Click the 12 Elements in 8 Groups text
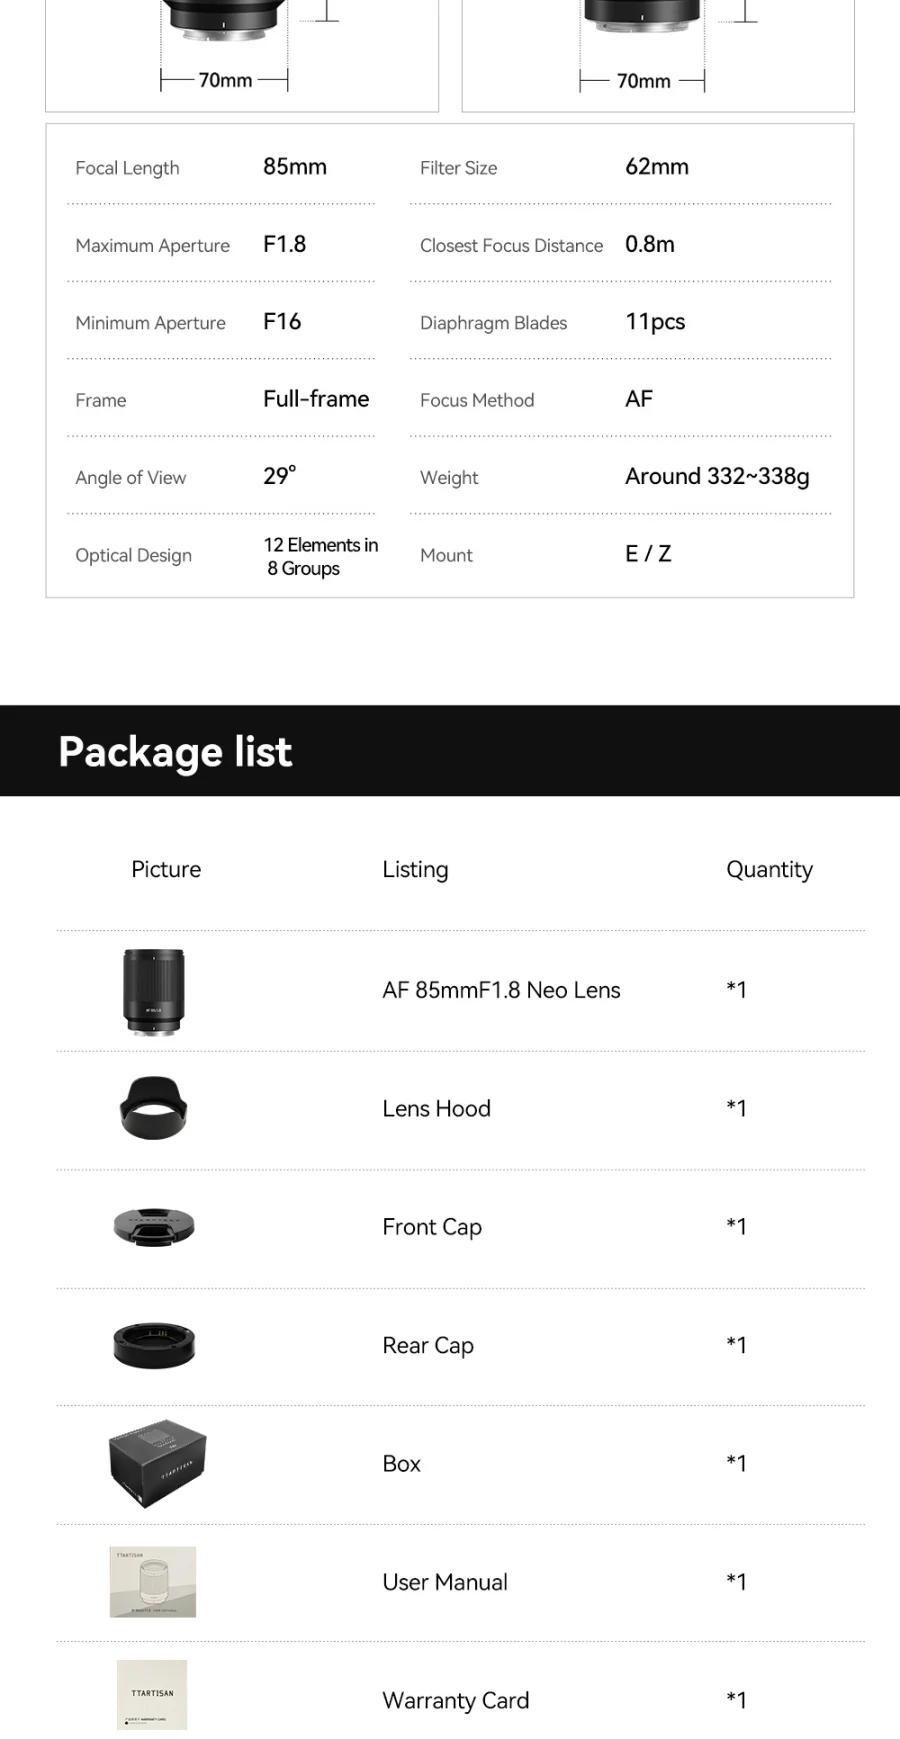Screen dimensions: 900x1739 tap(321, 556)
